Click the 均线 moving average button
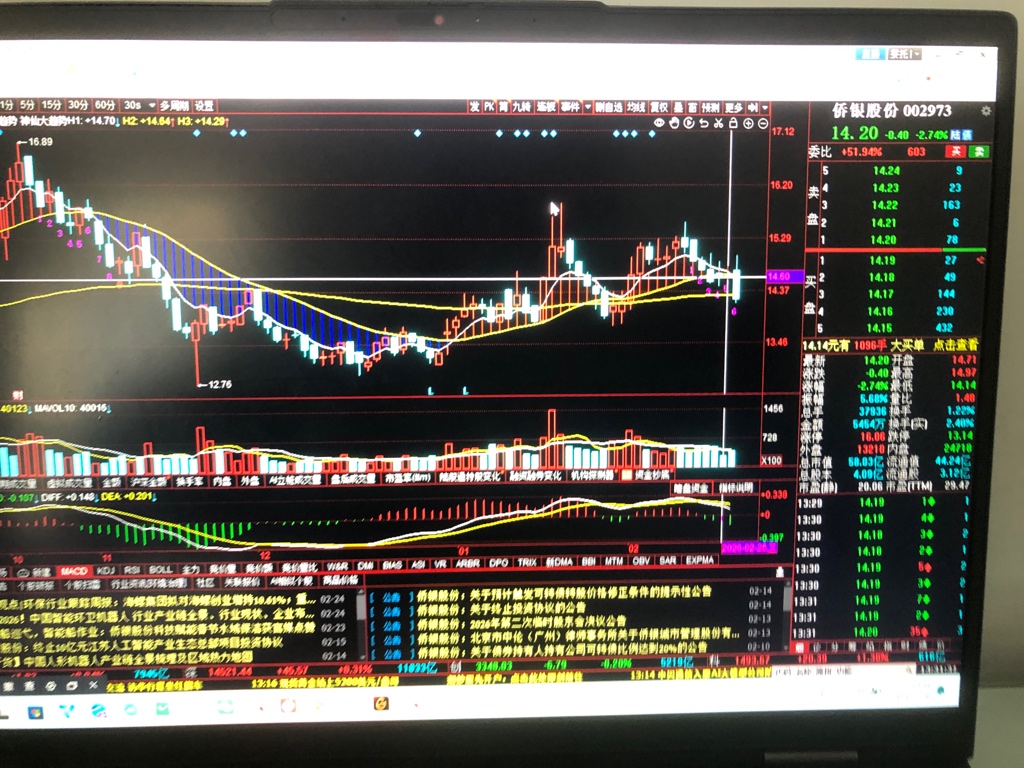1024x768 pixels. point(636,107)
